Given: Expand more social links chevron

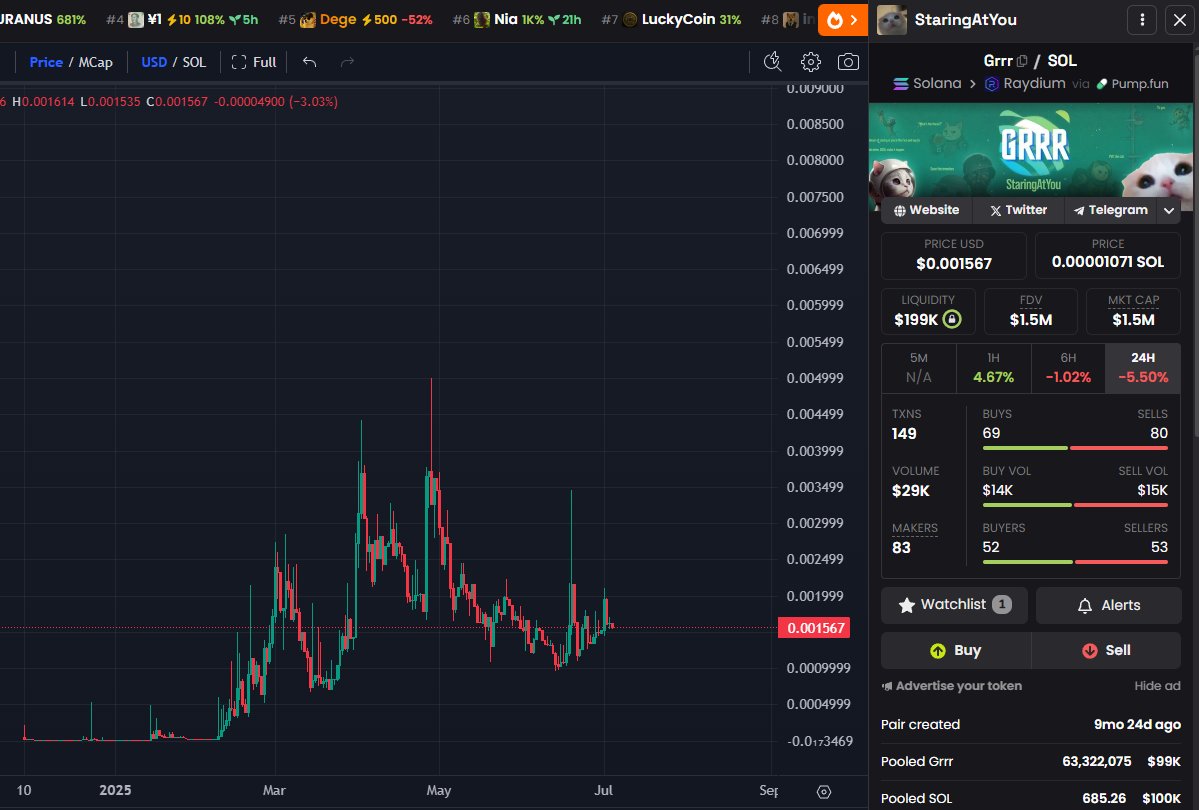Looking at the screenshot, I should (x=1169, y=210).
